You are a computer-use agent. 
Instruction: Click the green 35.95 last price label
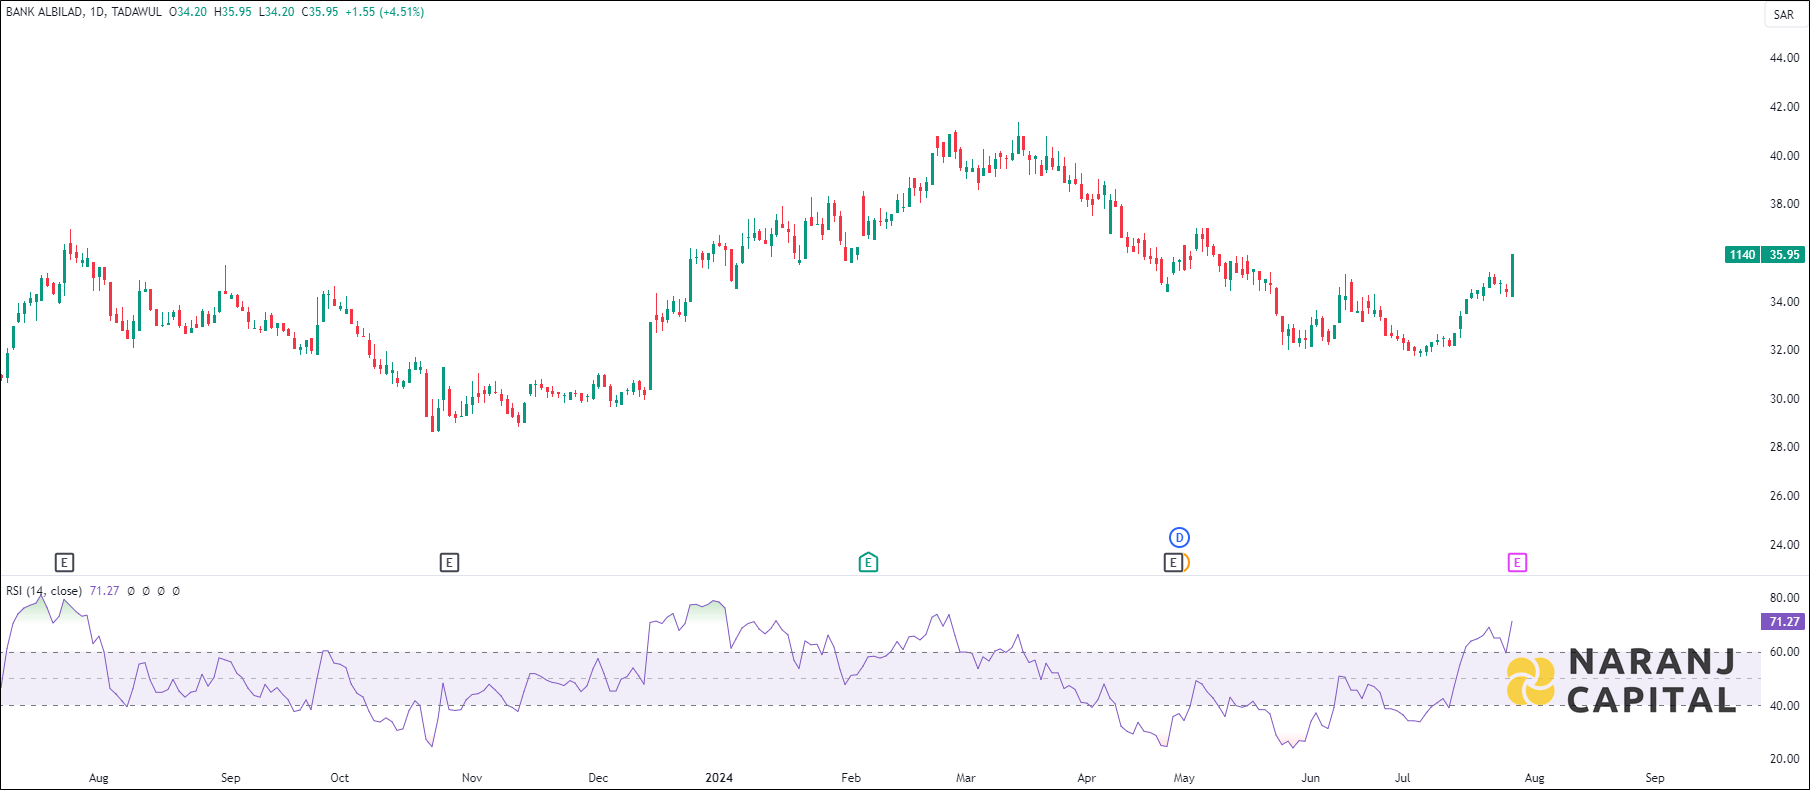pyautogui.click(x=1784, y=255)
